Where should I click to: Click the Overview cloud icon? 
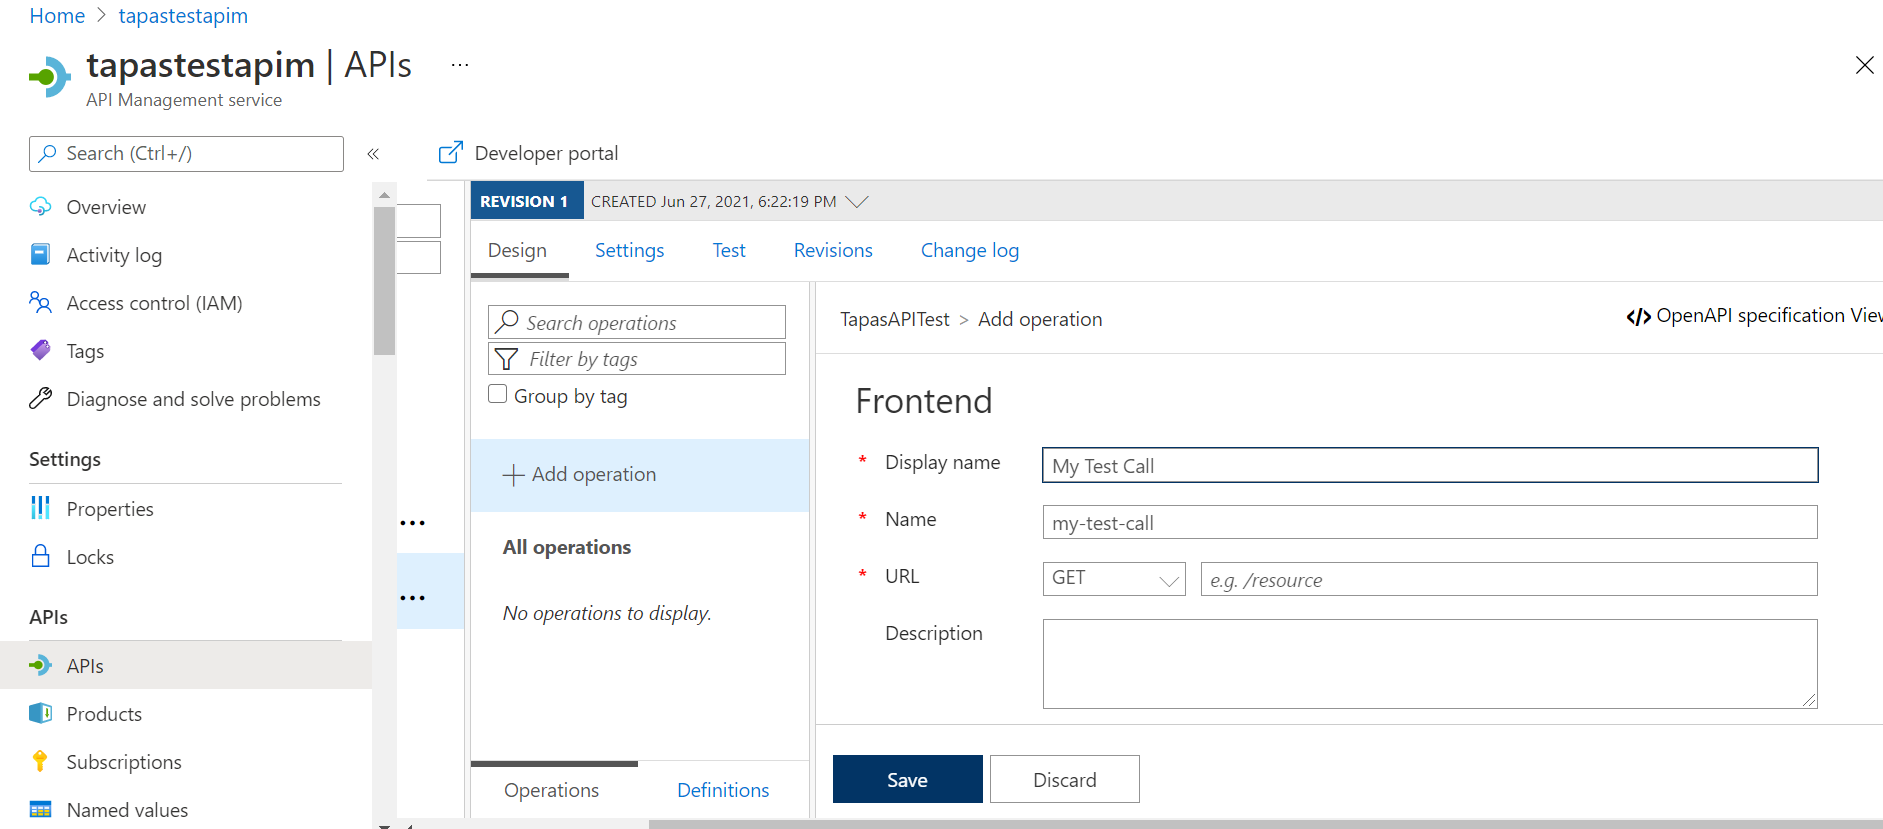click(41, 206)
